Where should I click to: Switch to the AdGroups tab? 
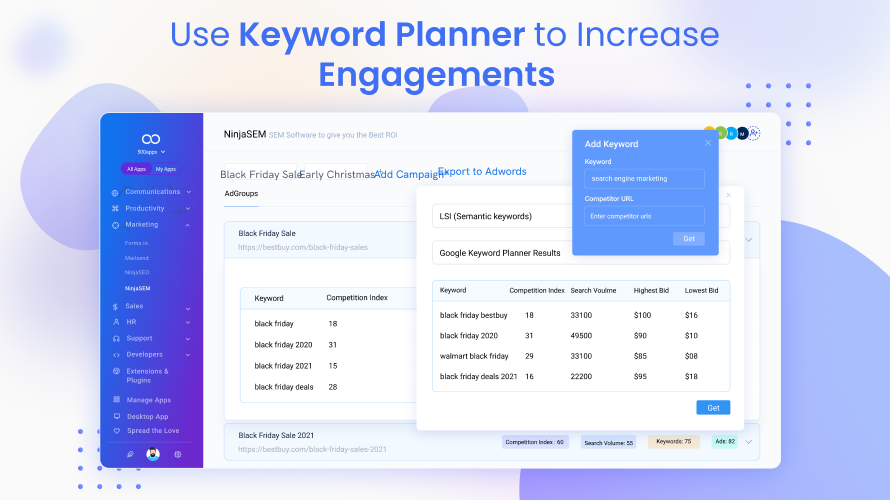click(x=241, y=194)
